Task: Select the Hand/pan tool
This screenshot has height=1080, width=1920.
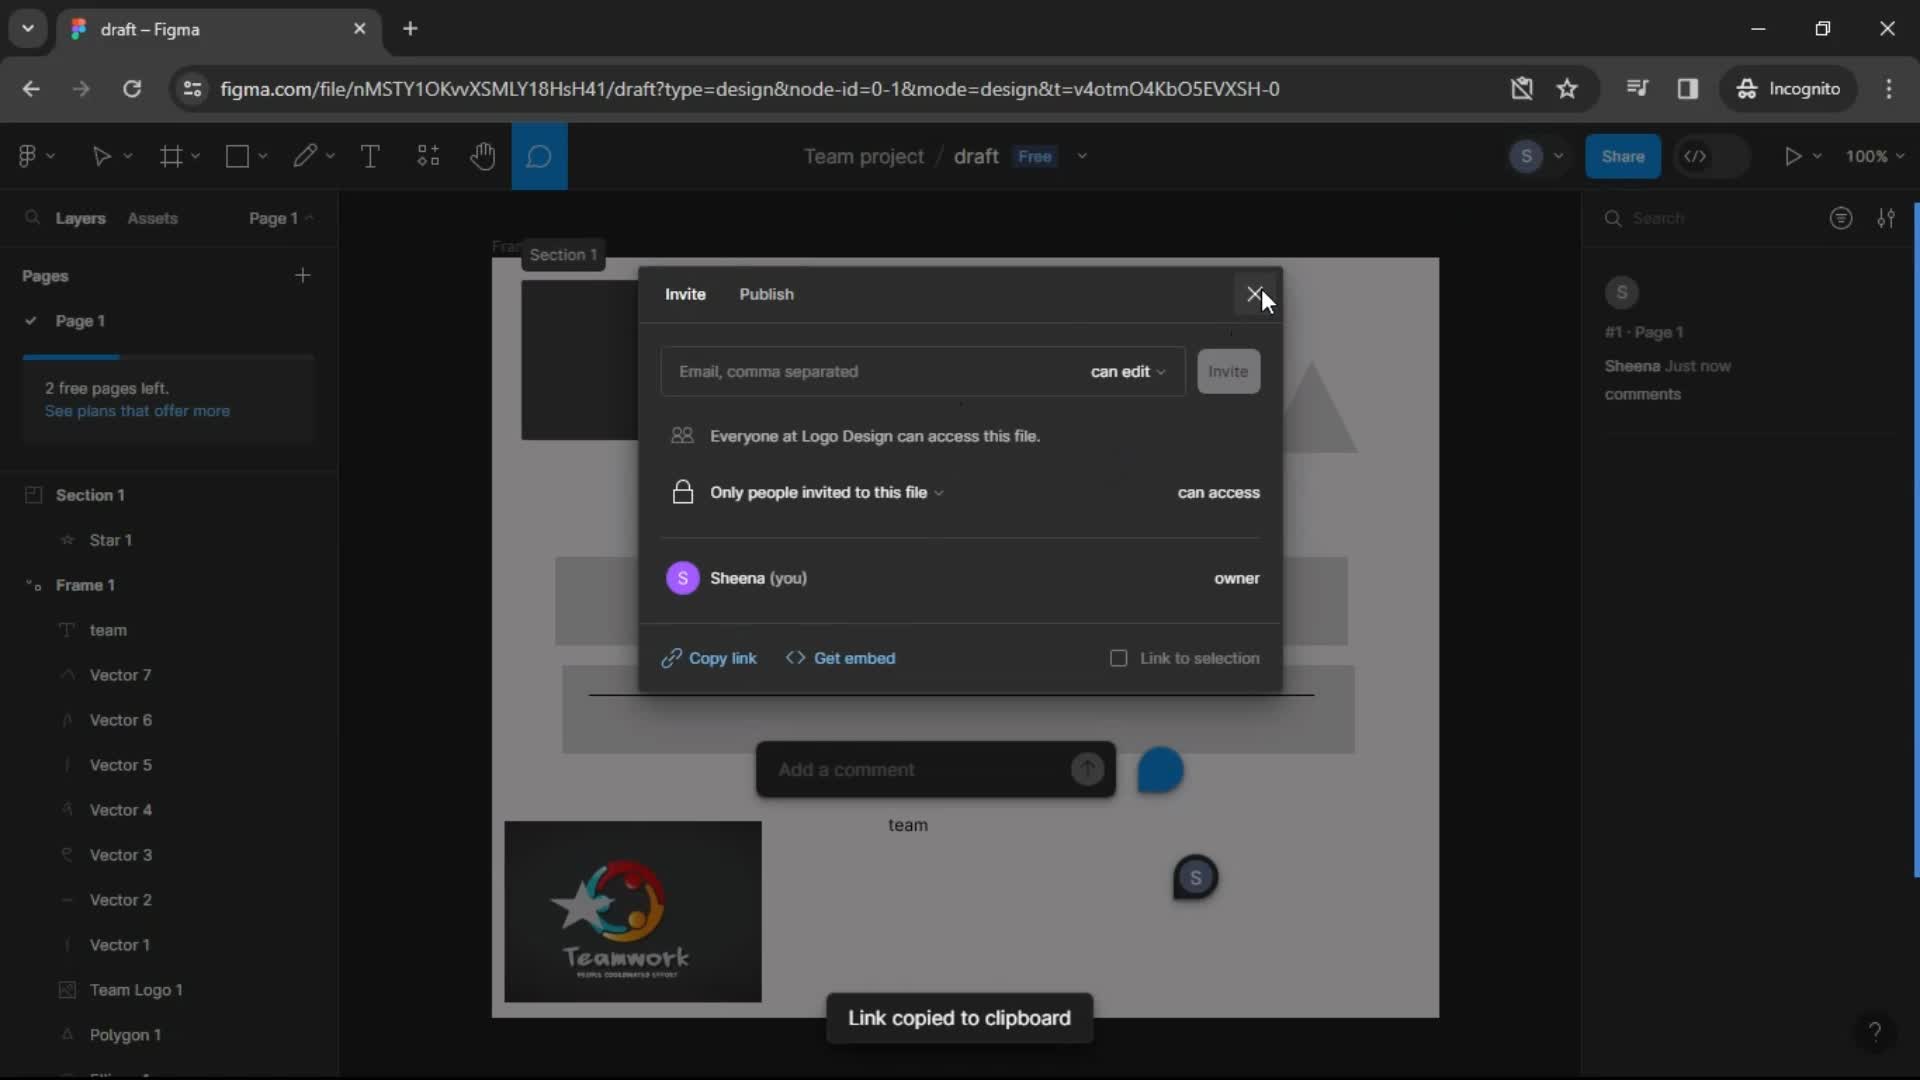Action: (479, 156)
